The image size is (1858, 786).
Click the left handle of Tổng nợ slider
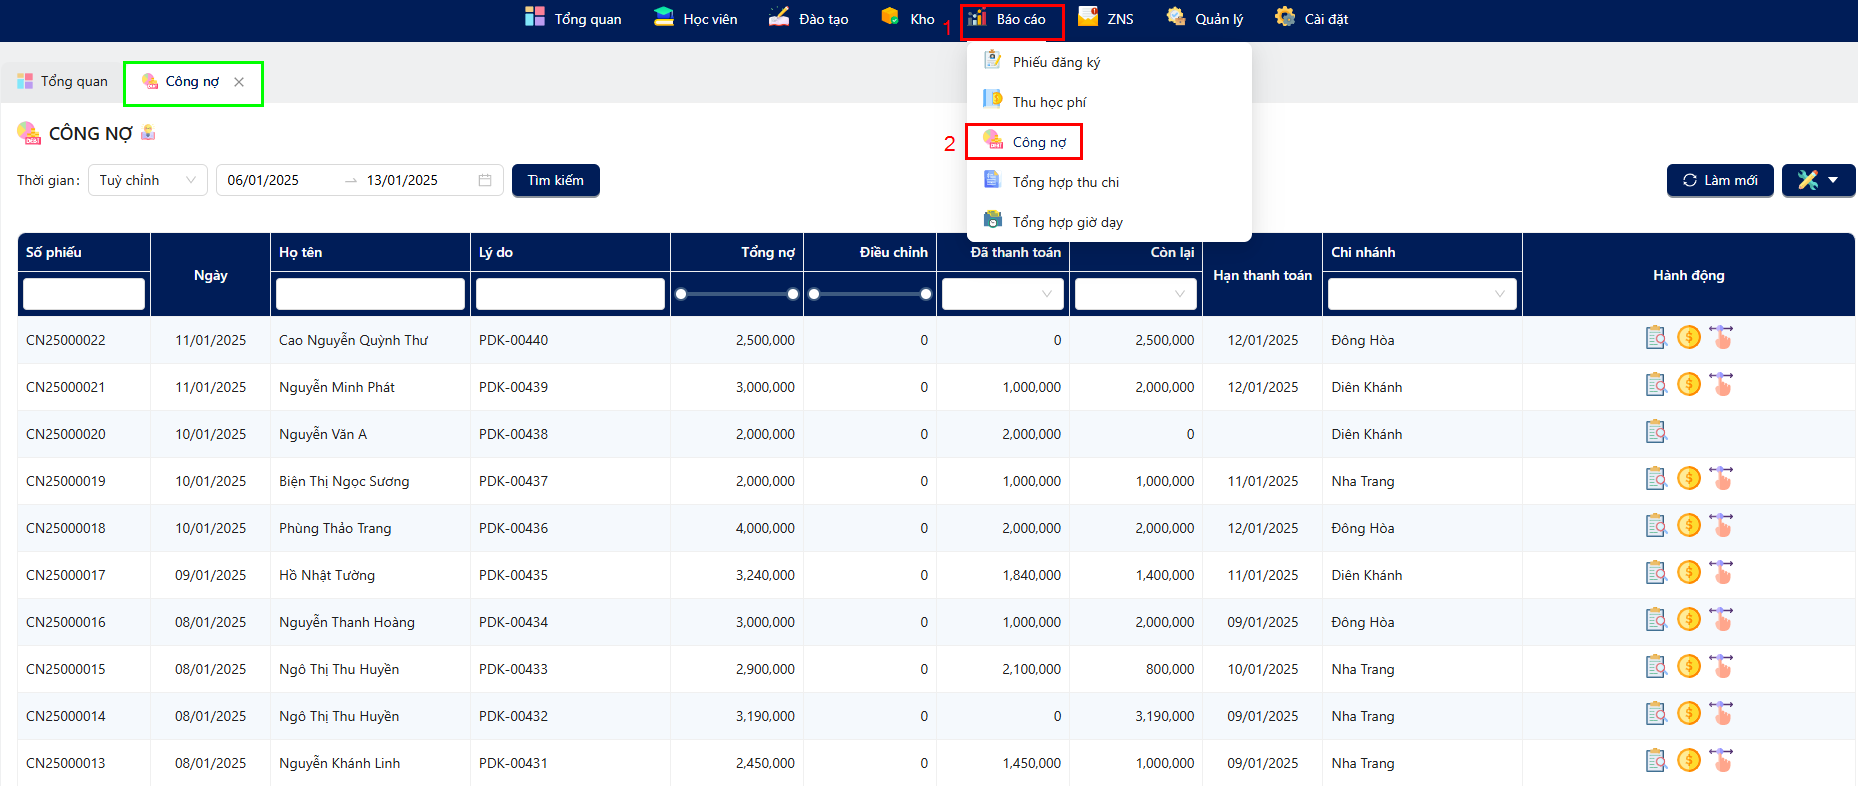[681, 294]
